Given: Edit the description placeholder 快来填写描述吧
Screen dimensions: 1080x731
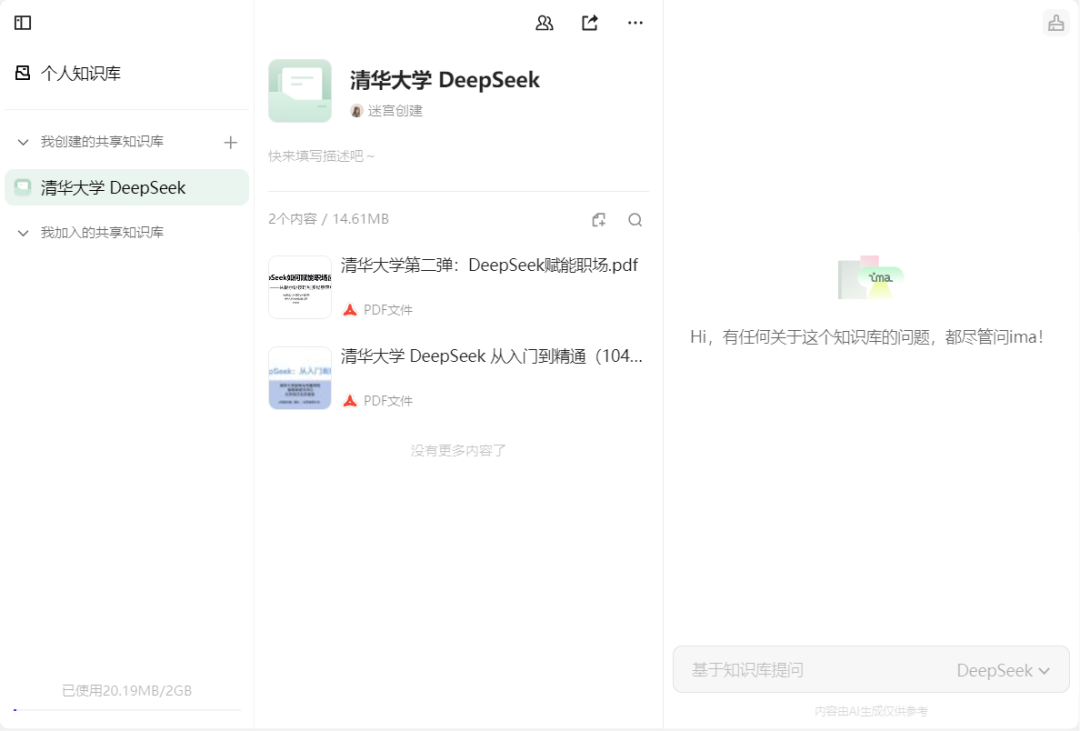Looking at the screenshot, I should [x=320, y=156].
